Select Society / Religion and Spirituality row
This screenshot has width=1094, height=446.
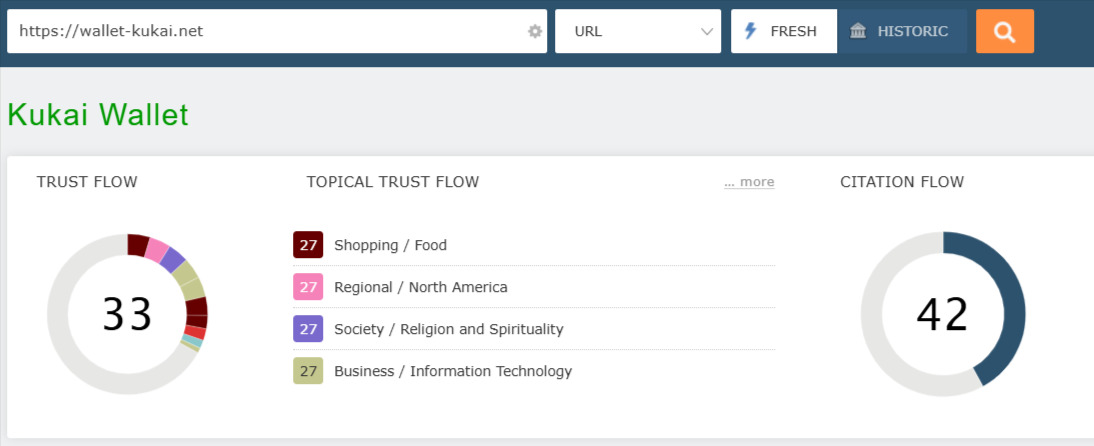click(448, 329)
